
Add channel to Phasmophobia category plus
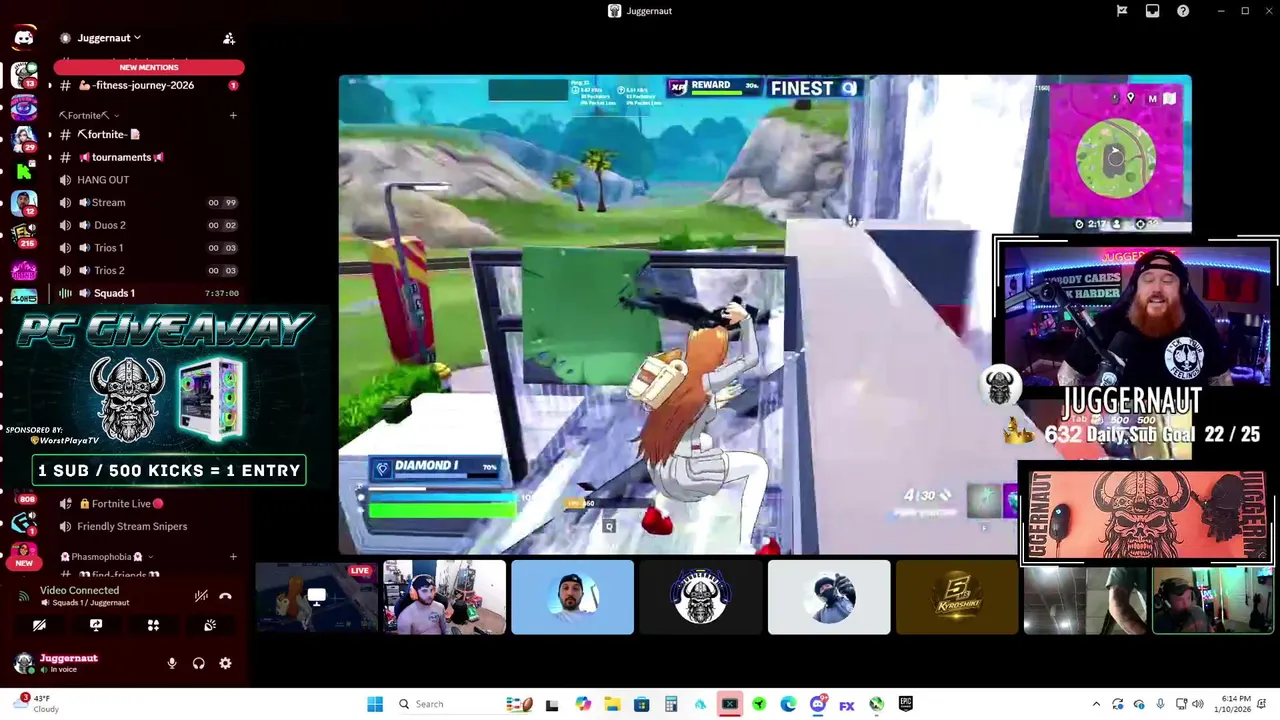click(233, 557)
